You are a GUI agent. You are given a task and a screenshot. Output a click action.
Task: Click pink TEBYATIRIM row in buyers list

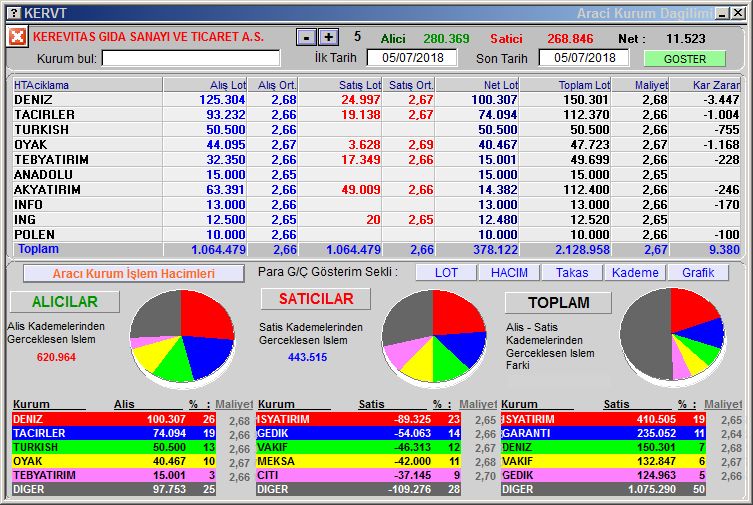114,475
